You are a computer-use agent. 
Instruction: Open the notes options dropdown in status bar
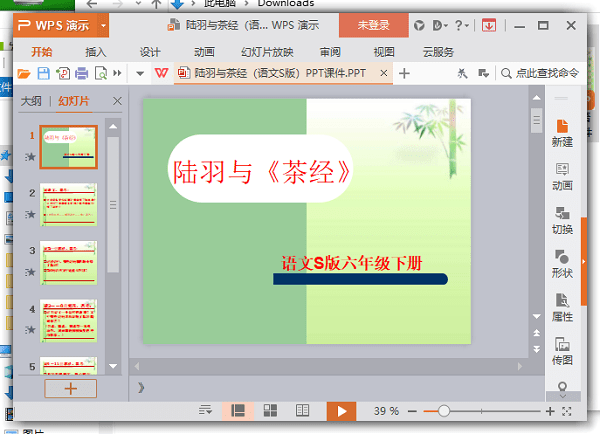205,410
